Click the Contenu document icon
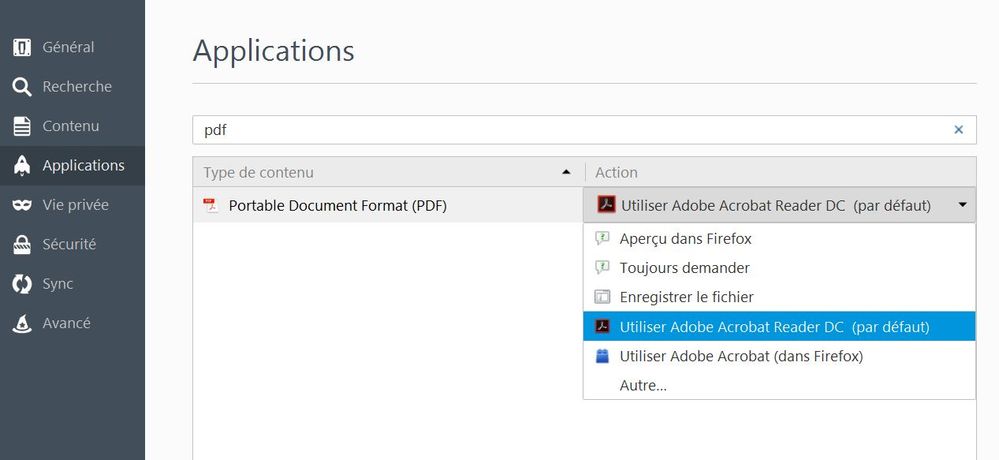This screenshot has width=999, height=460. click(22, 126)
